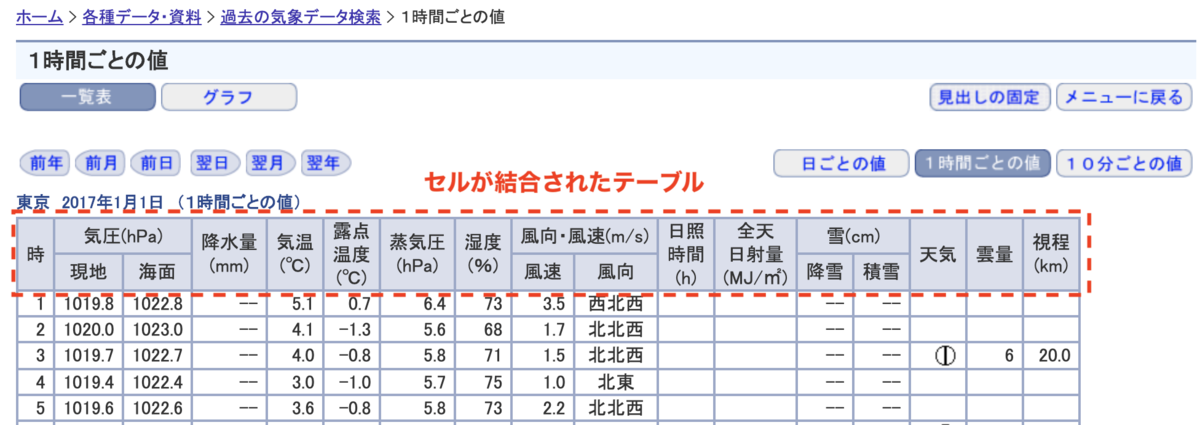Image resolution: width=1200 pixels, height=425 pixels.
Task: Click the 露点温度 column header
Action: point(351,255)
